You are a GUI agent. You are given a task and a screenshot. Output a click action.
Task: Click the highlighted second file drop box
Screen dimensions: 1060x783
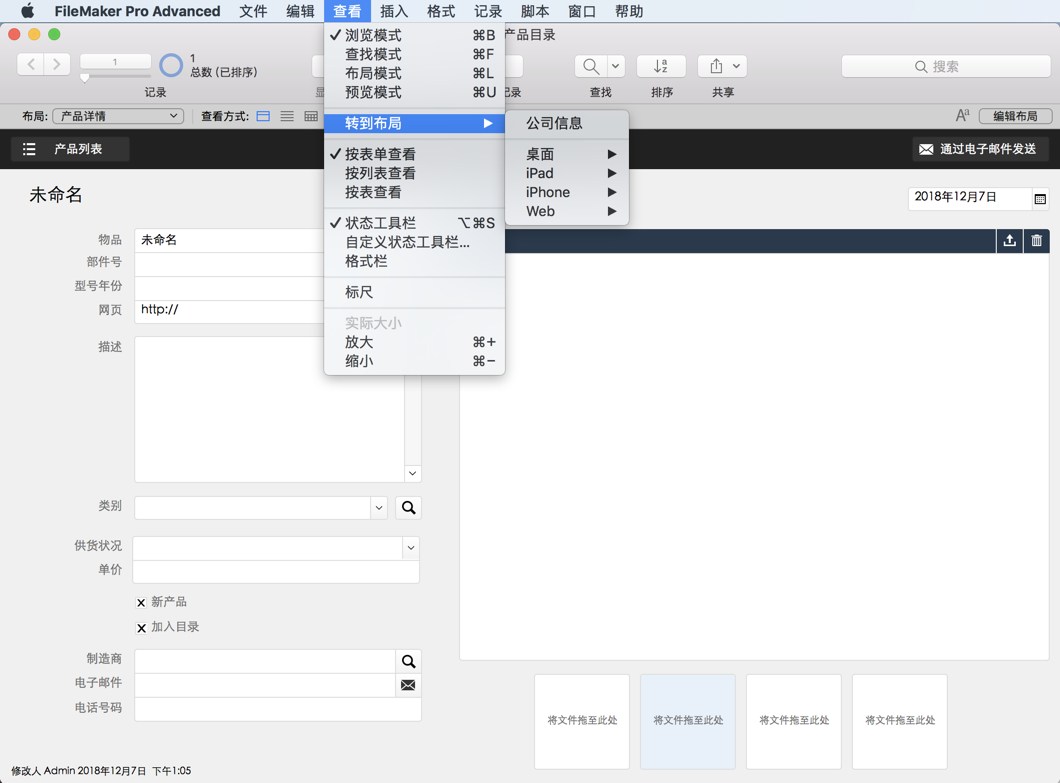tap(688, 721)
